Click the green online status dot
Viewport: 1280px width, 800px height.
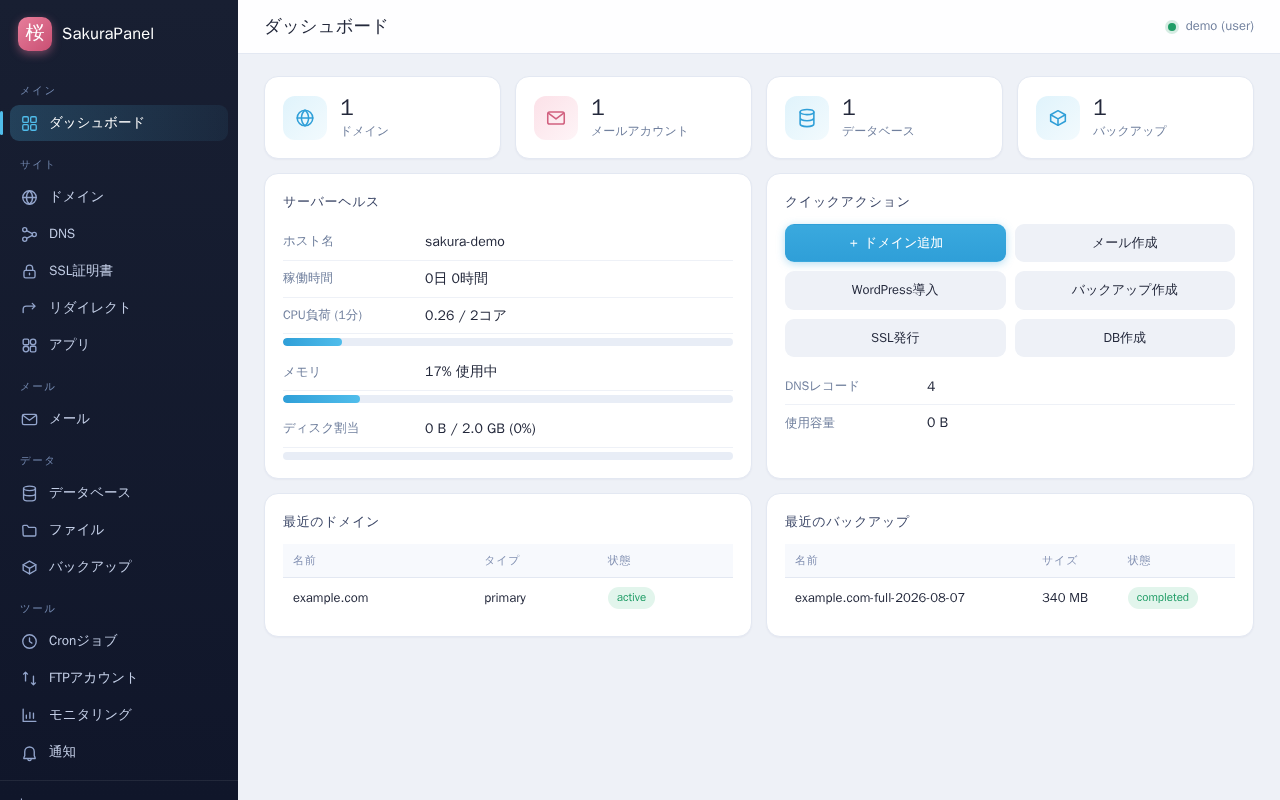coord(1172,27)
